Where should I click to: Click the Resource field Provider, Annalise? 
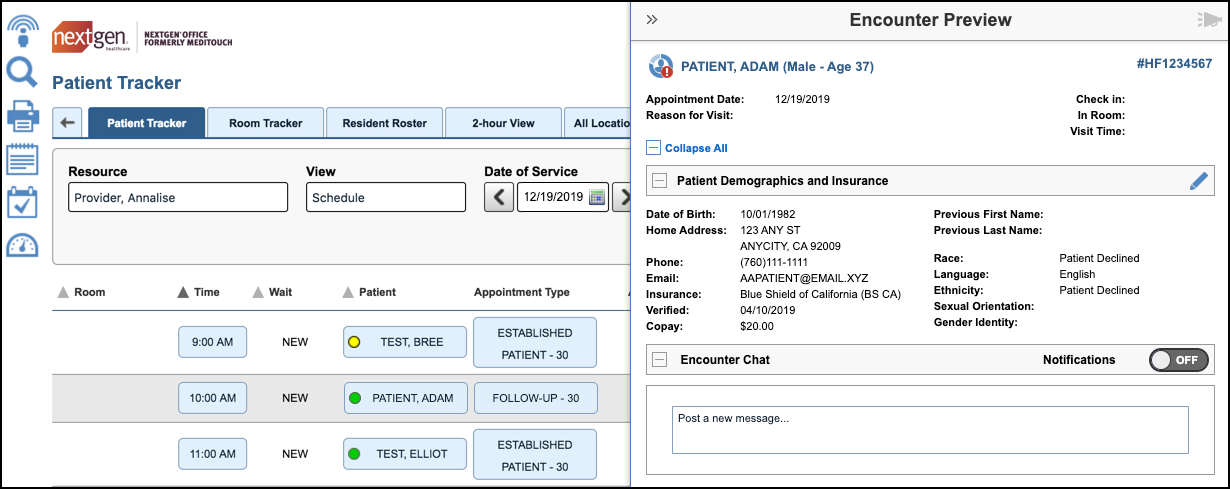coord(178,197)
